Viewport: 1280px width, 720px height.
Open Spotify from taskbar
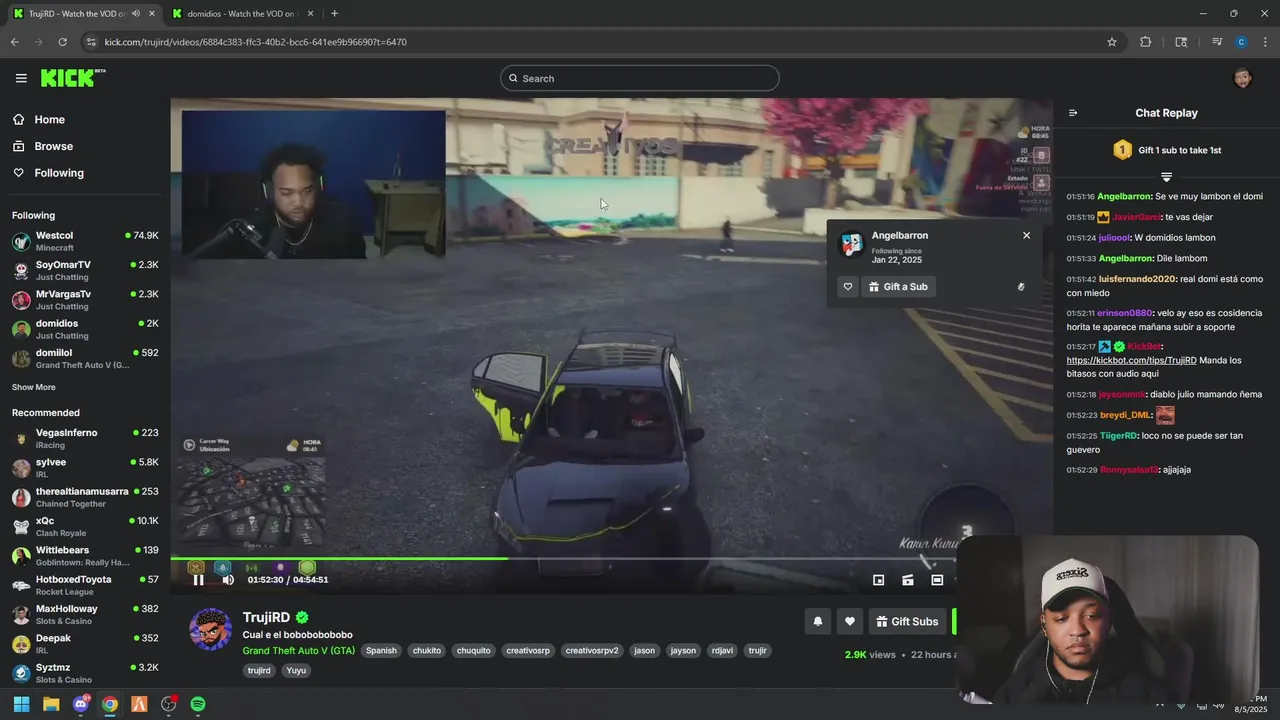198,704
